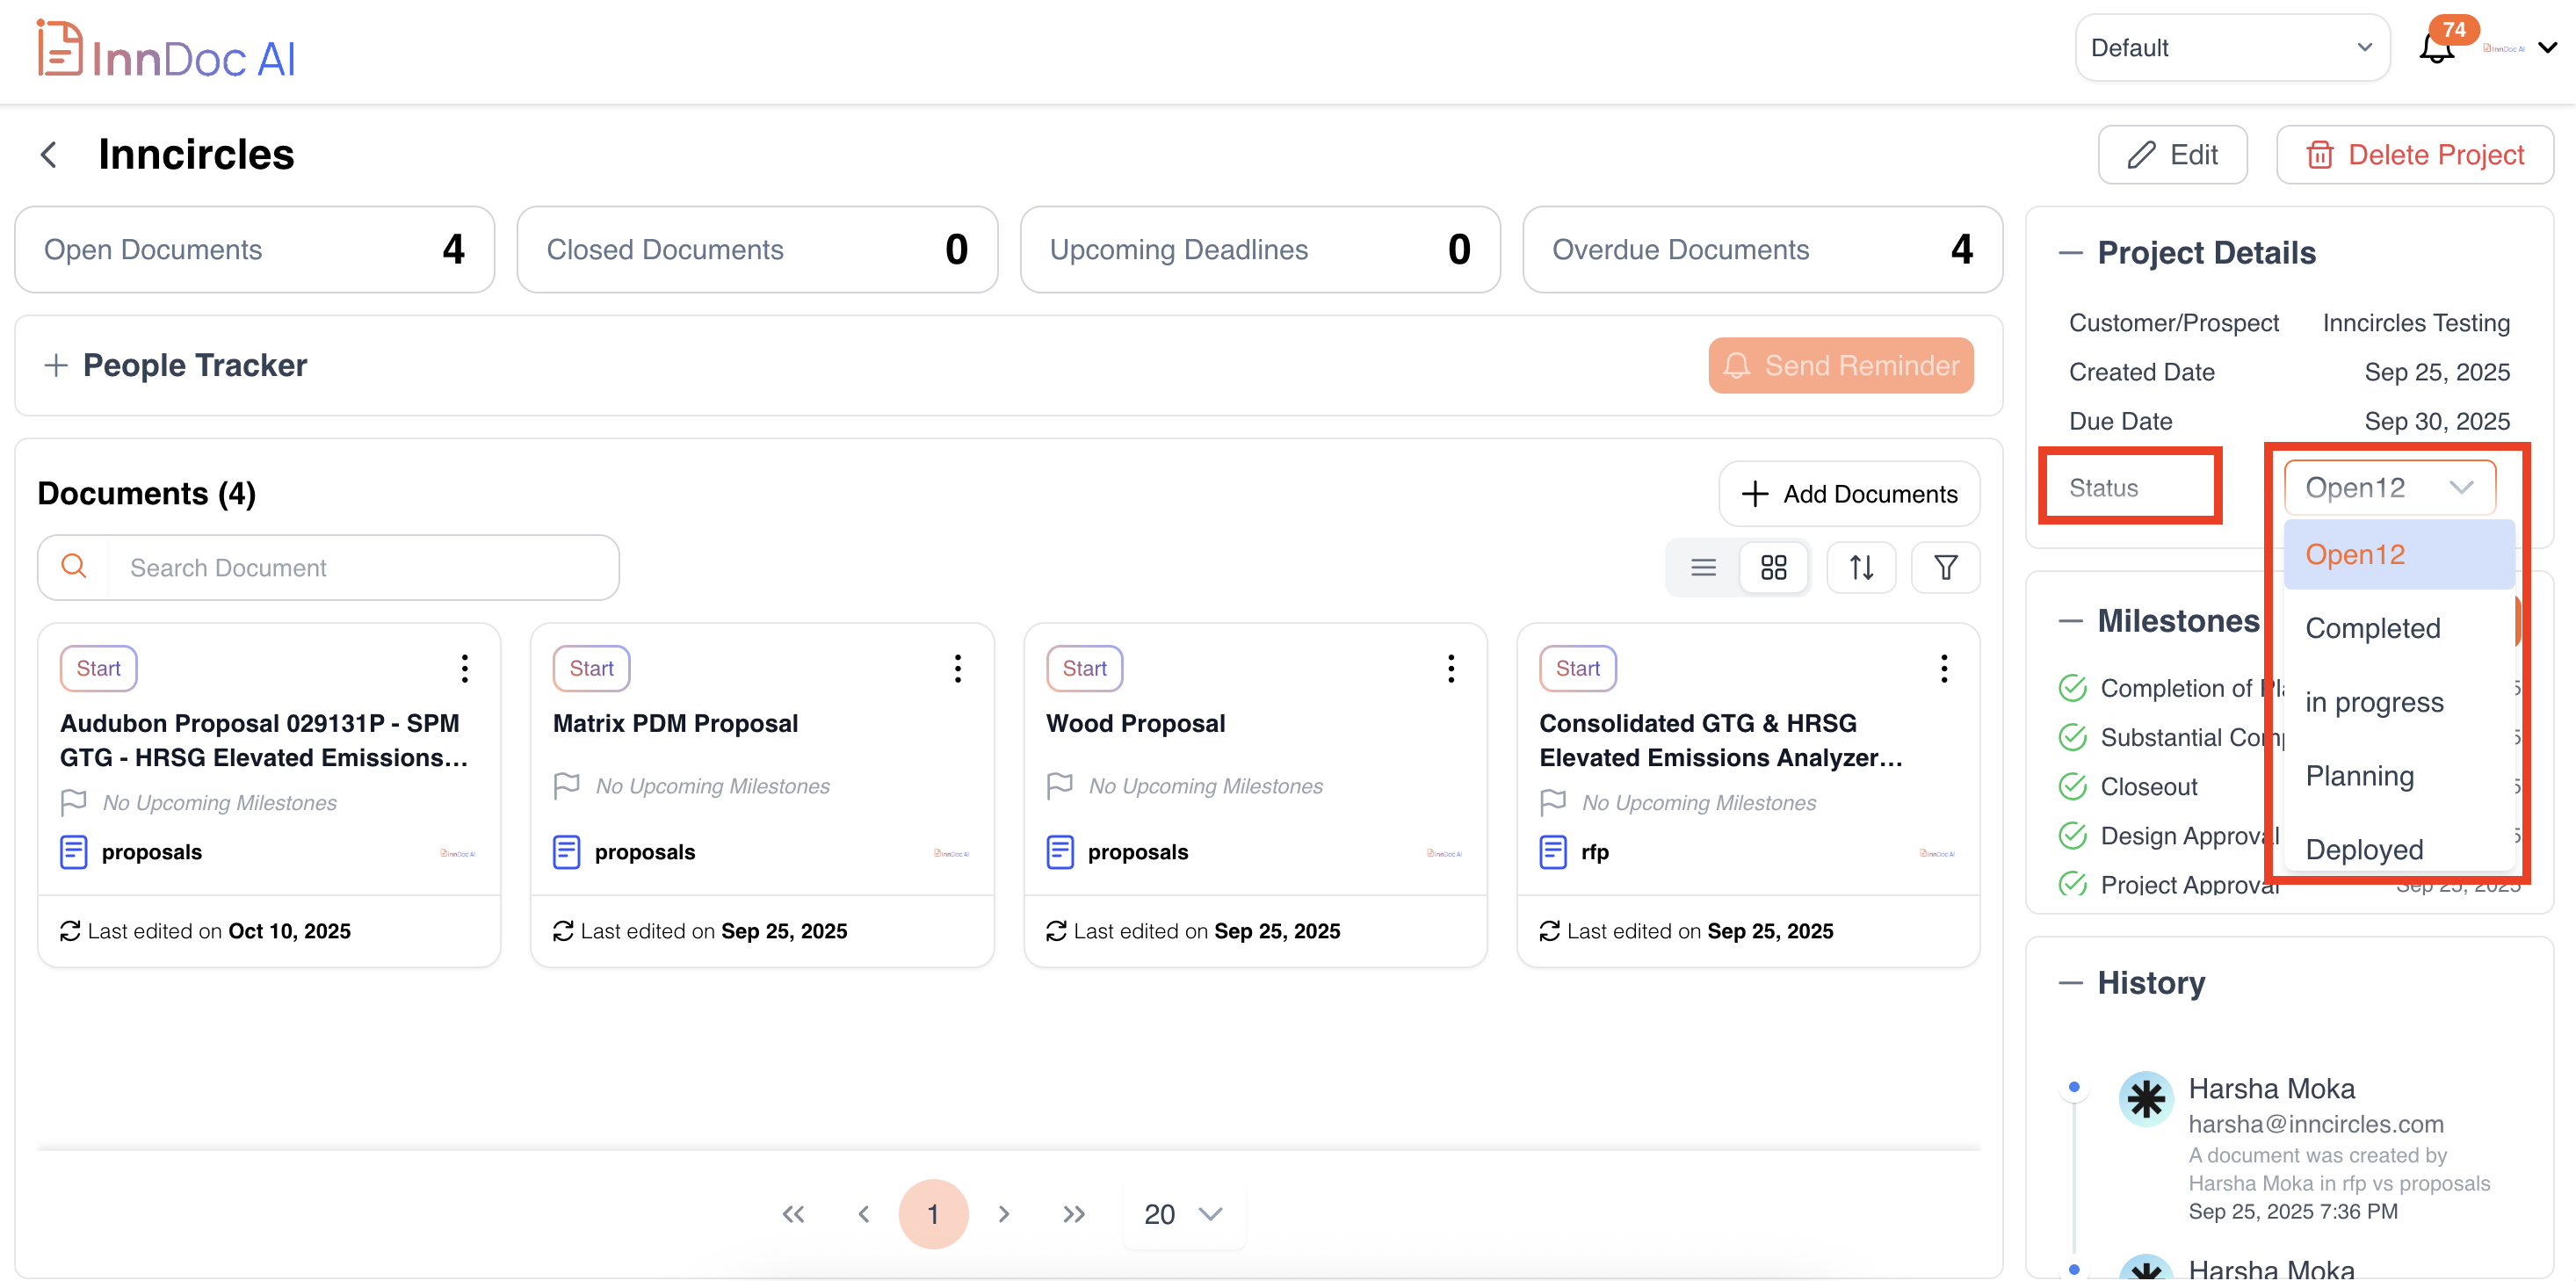Select Completed status option
The image size is (2576, 1281).
(x=2372, y=628)
